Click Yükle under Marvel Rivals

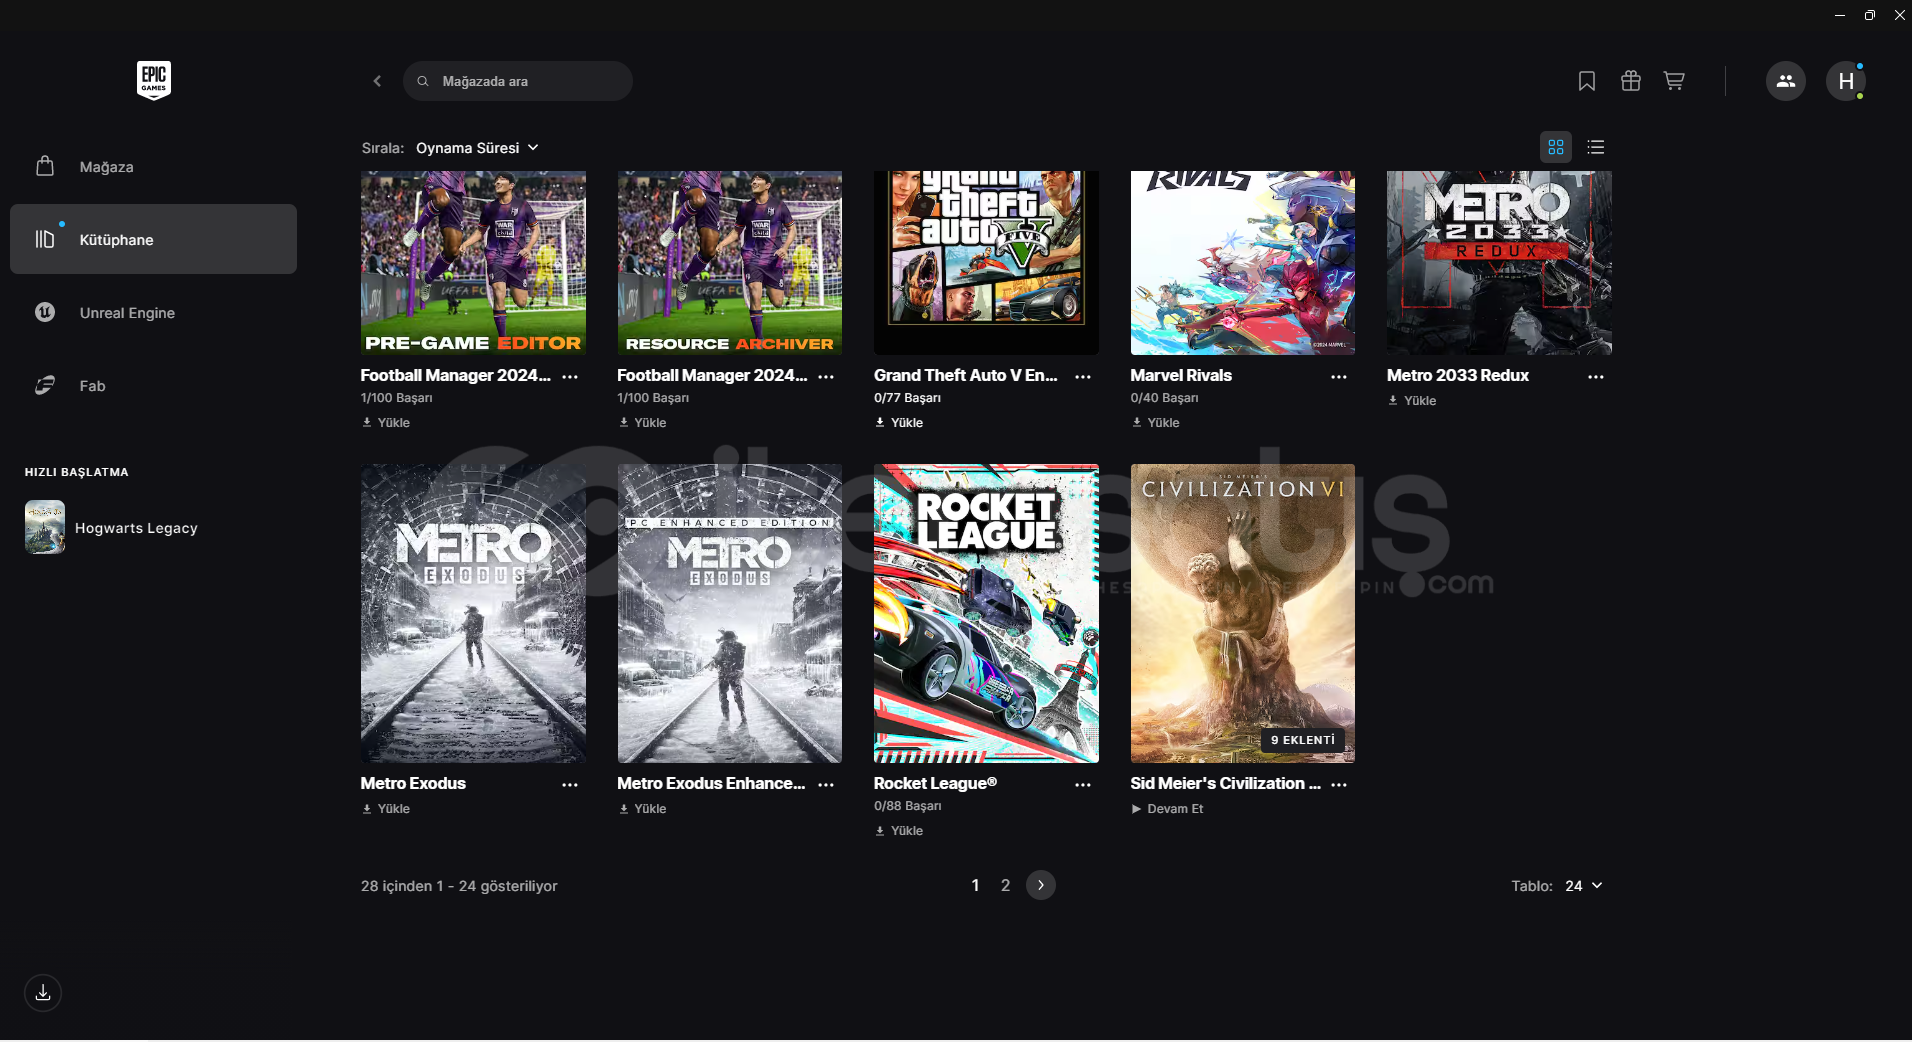click(1155, 423)
